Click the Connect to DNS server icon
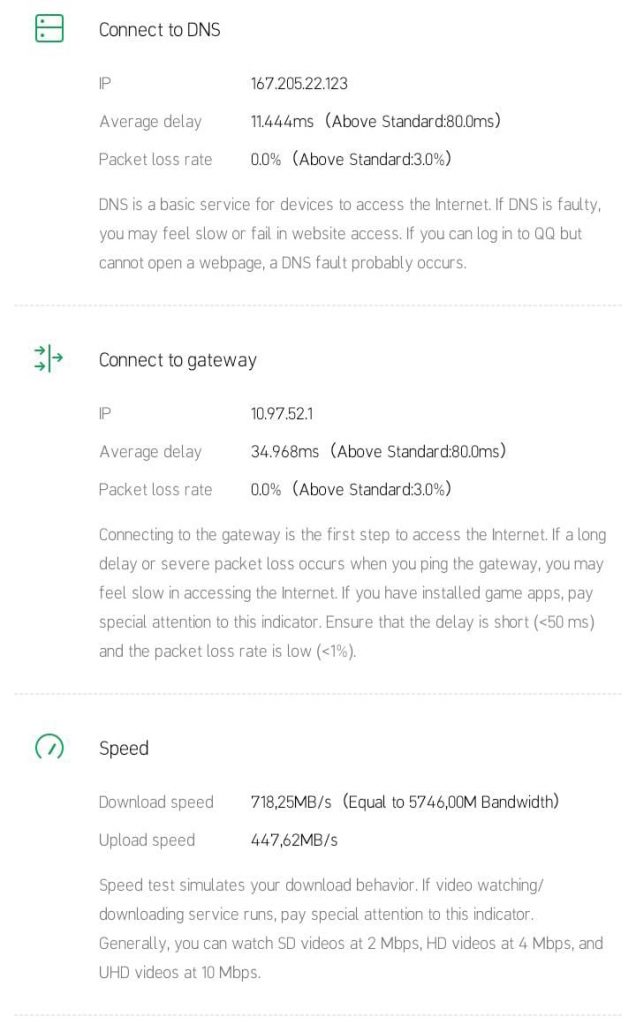The width and height of the screenshot is (636, 1024). click(x=49, y=29)
